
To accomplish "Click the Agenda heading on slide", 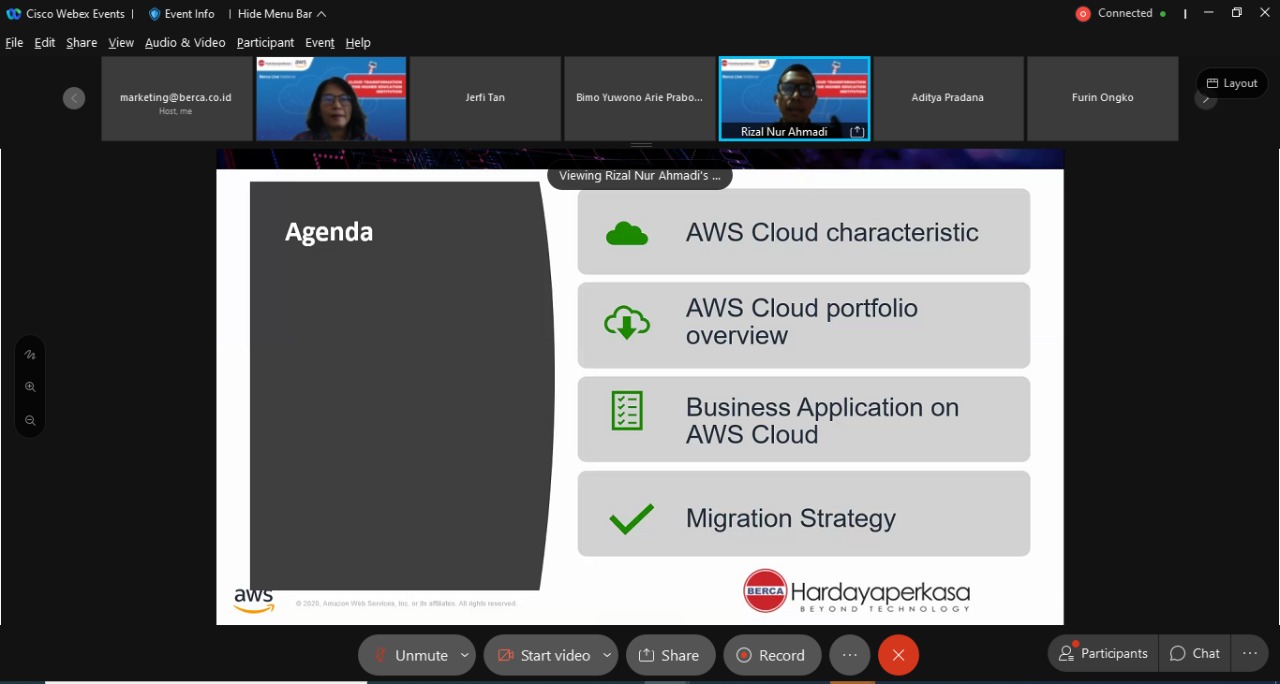I will point(329,232).
